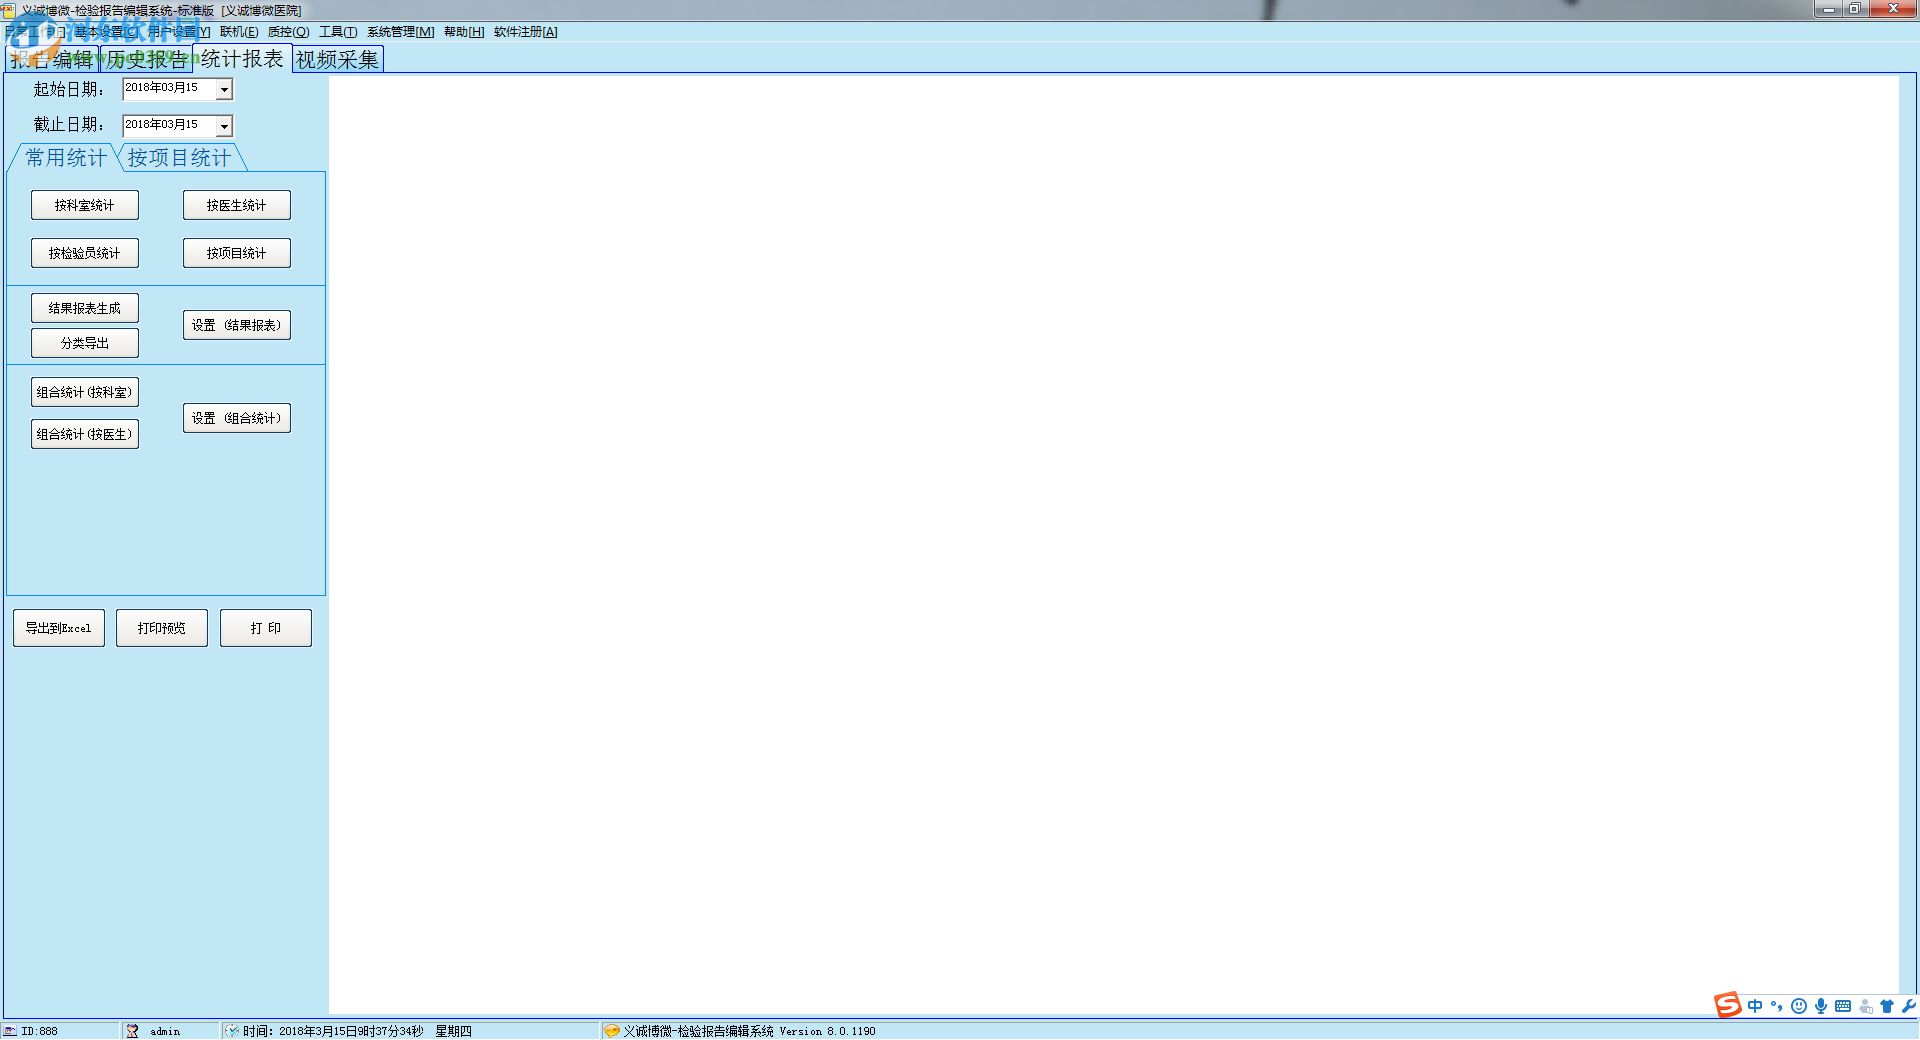Open the 基本设置 menu
The height and width of the screenshot is (1040, 1920).
click(x=108, y=32)
